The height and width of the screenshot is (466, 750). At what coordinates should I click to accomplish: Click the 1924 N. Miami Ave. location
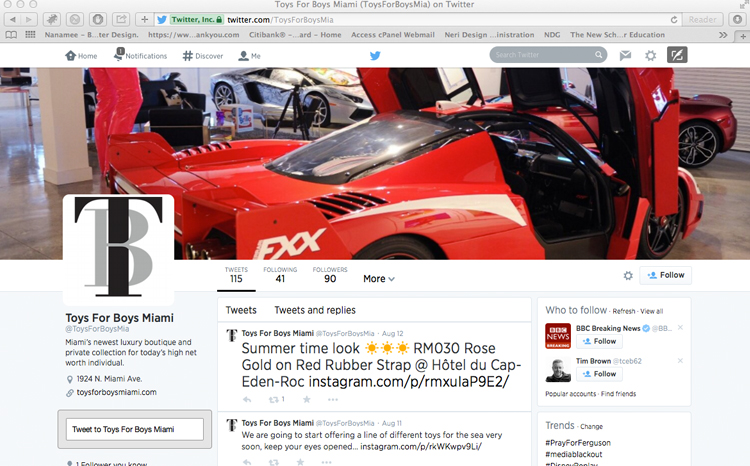click(x=109, y=379)
